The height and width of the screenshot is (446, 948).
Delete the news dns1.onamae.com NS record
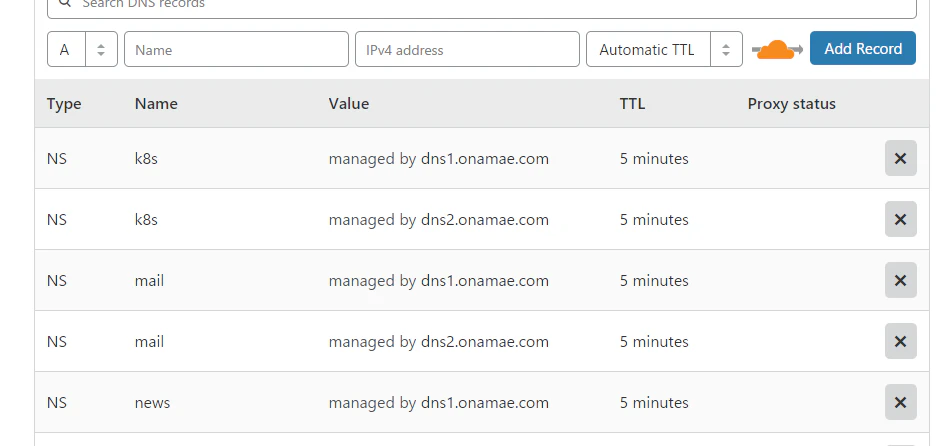[x=900, y=402]
